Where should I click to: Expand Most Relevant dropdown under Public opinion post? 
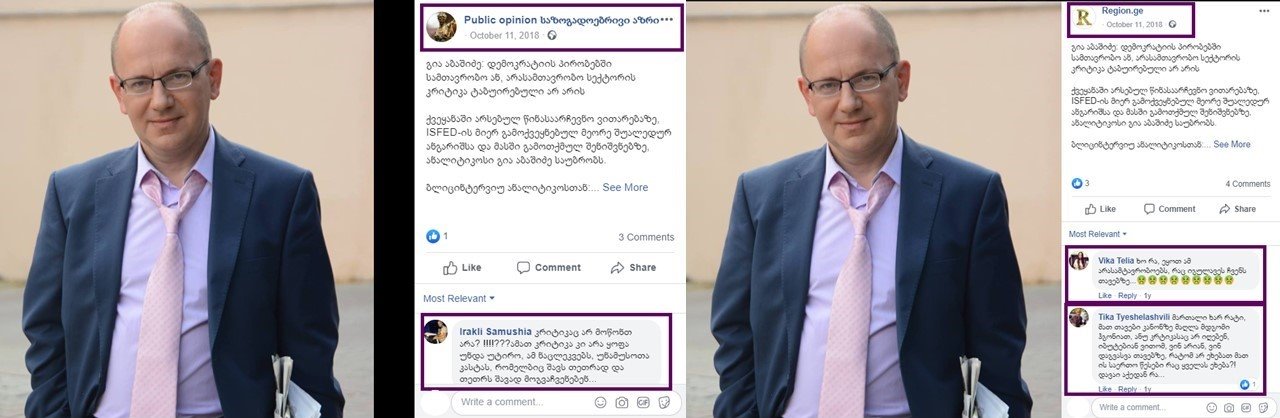459,298
